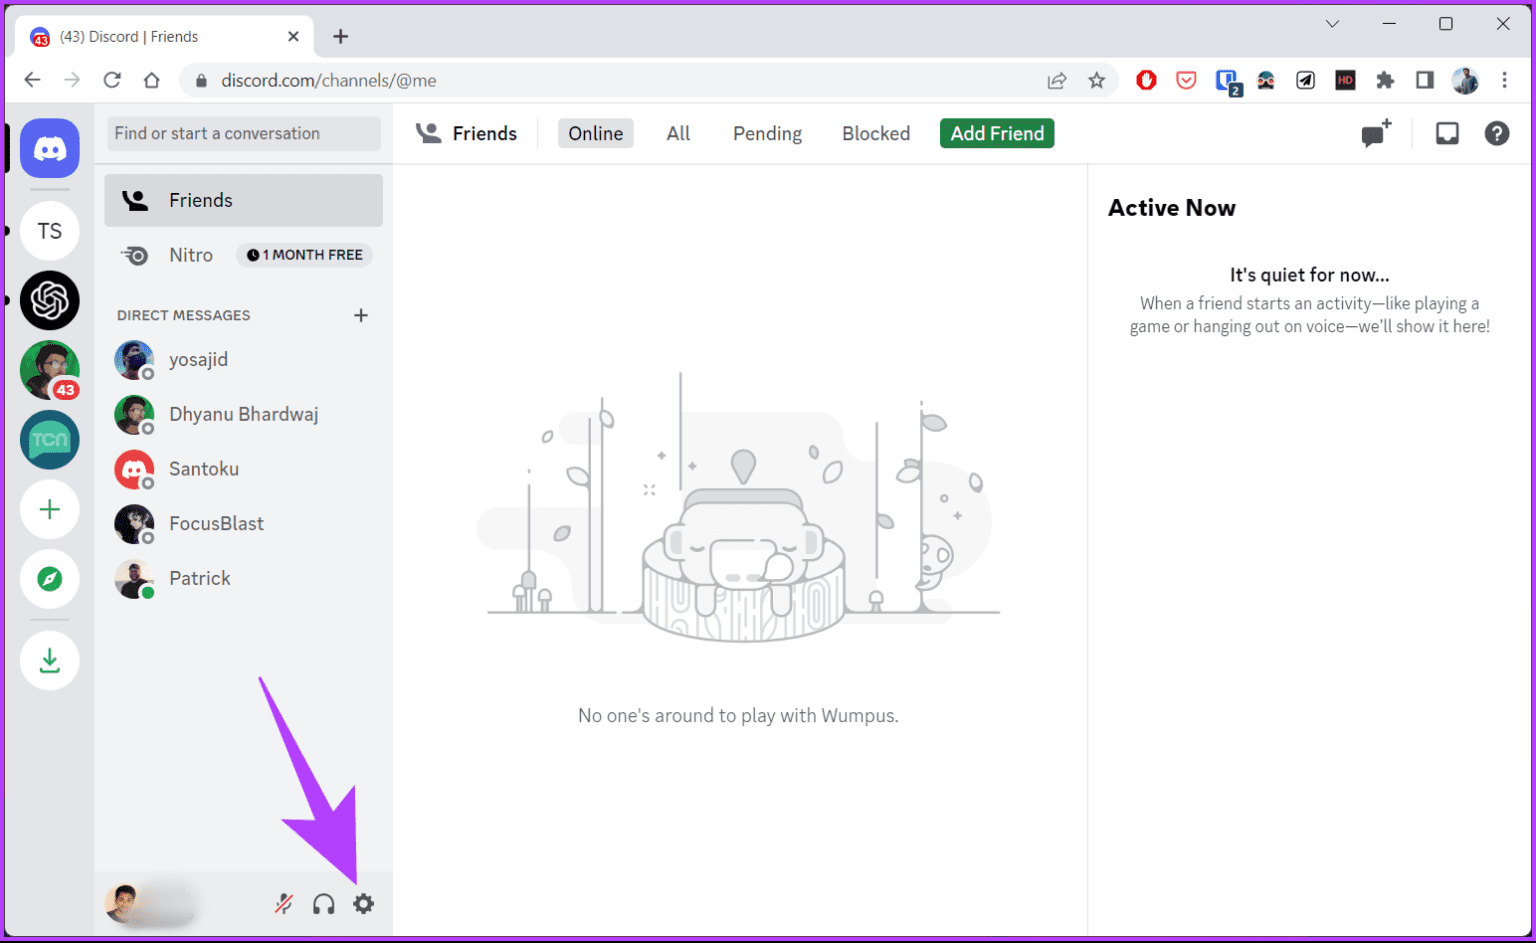Switch to the Online tab

(596, 133)
